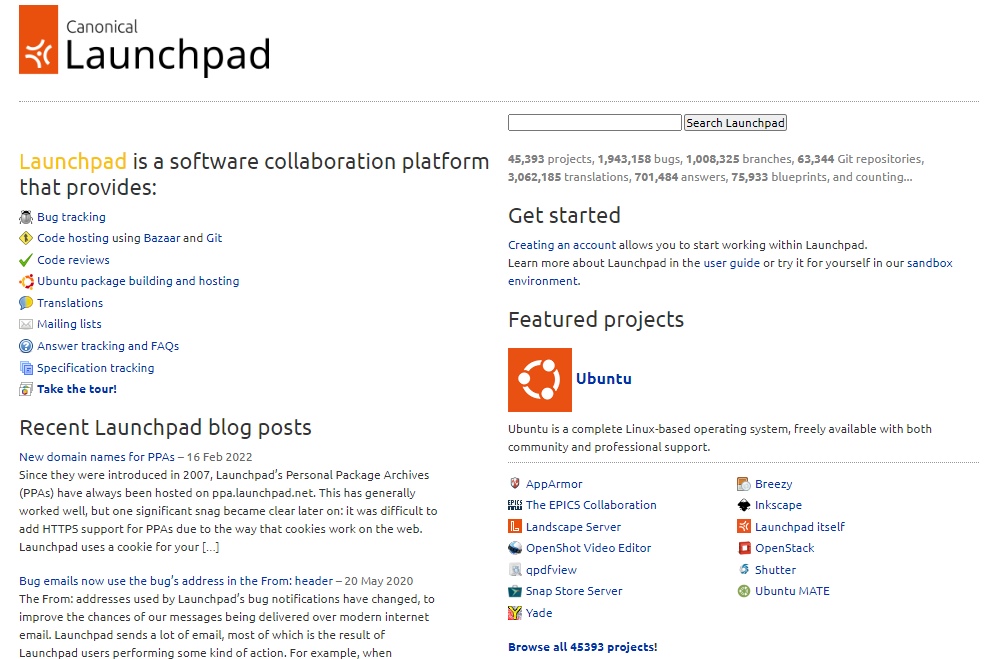Click the Ubuntu MATE project icon
This screenshot has height=659, width=987.
744,591
